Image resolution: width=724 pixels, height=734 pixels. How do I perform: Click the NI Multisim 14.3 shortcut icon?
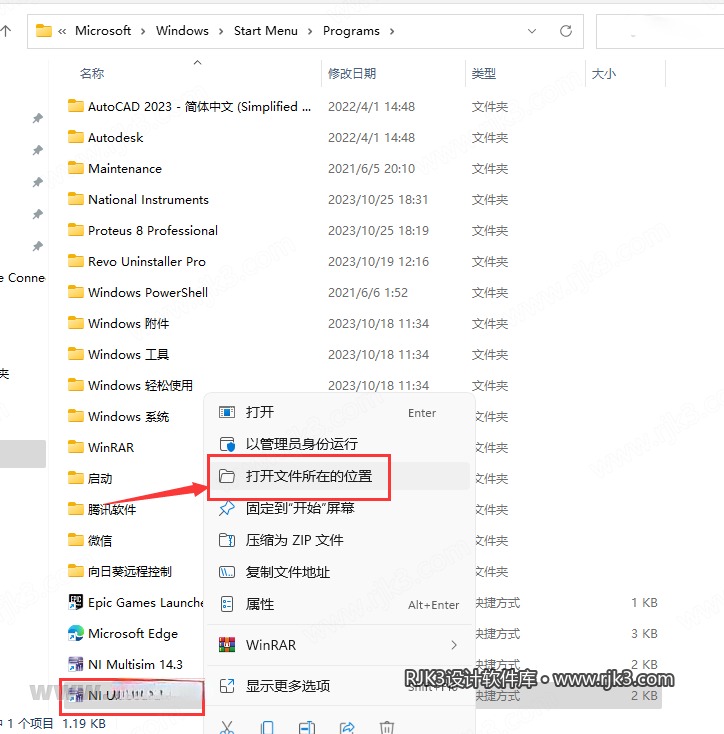coord(76,664)
